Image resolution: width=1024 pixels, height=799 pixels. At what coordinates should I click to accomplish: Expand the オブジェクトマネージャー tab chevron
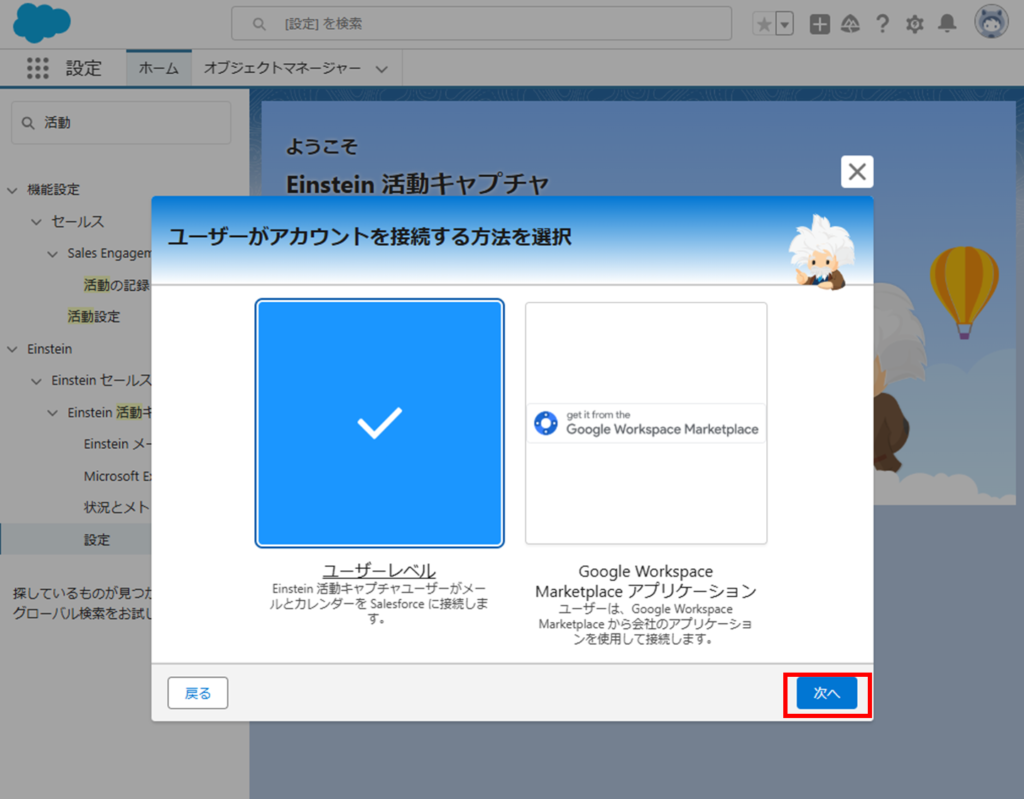click(x=382, y=69)
